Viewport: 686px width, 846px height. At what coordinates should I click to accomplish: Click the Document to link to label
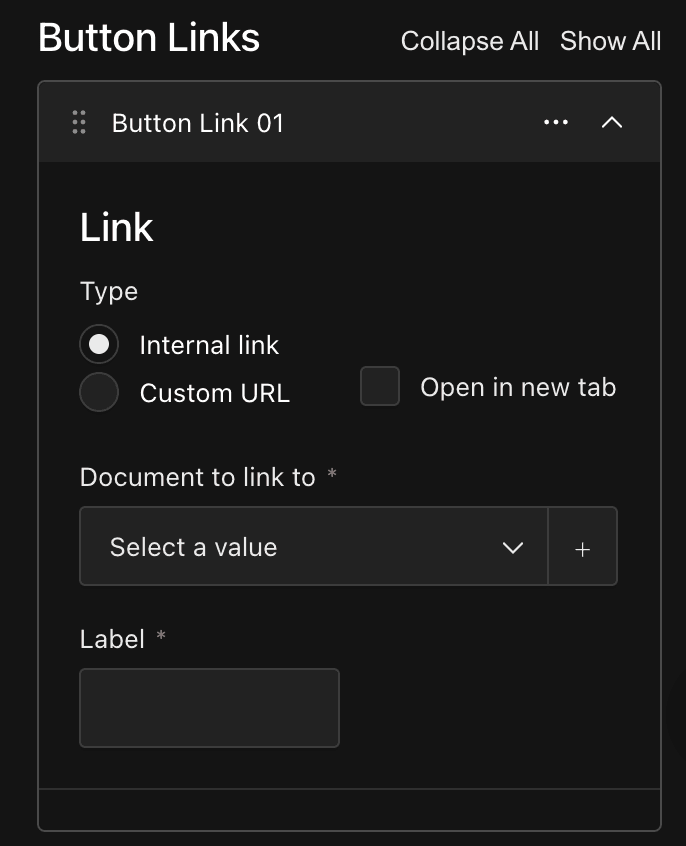pyautogui.click(x=198, y=477)
